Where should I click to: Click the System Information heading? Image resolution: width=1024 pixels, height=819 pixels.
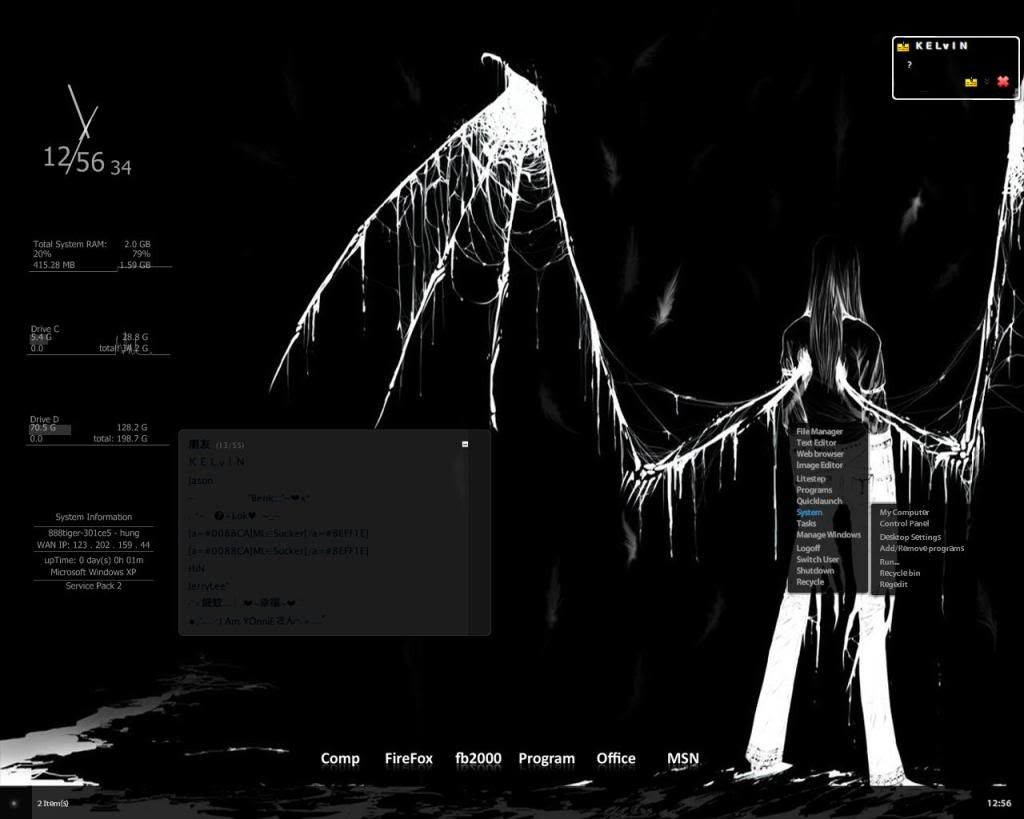pyautogui.click(x=93, y=517)
